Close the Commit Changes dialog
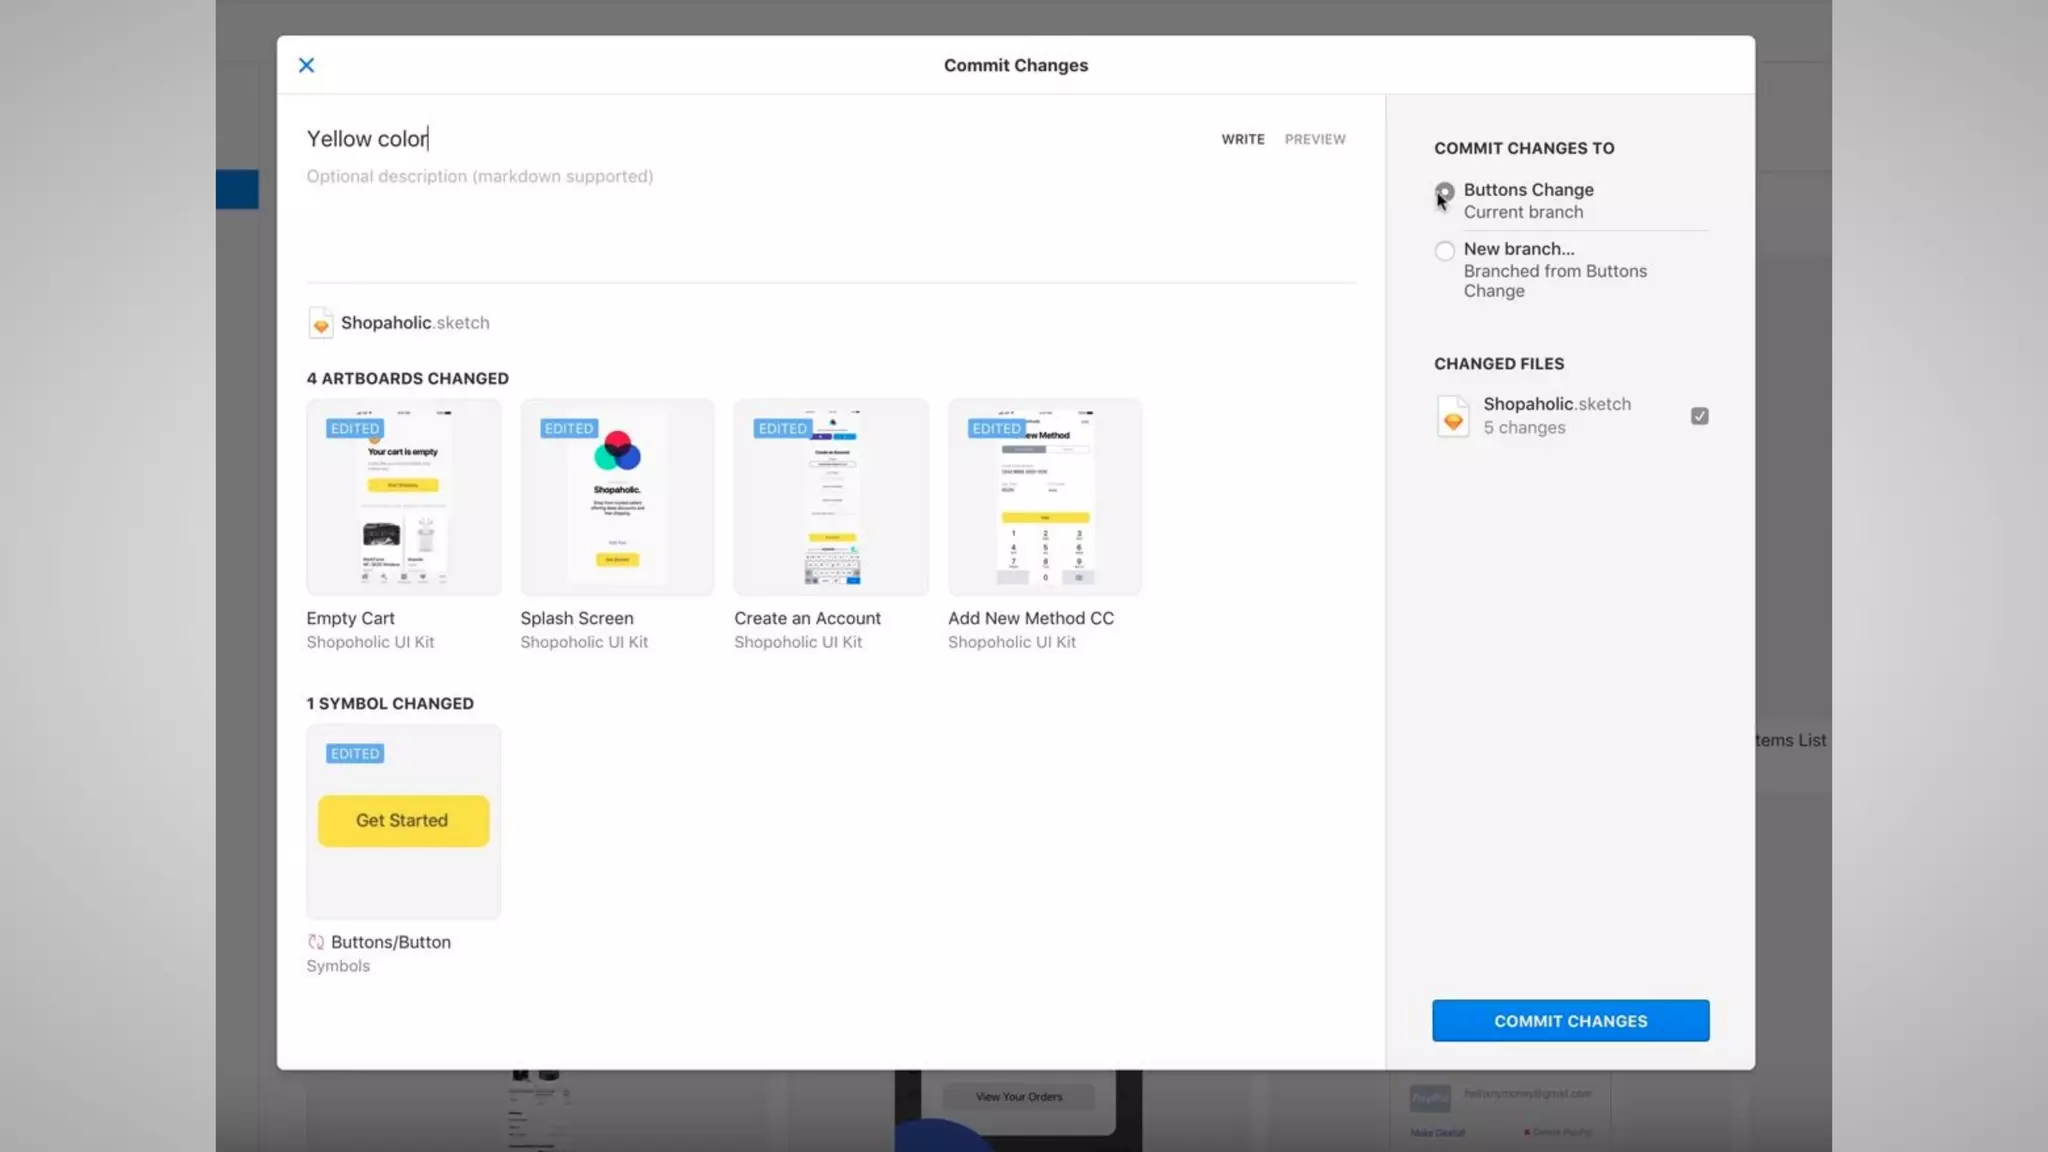This screenshot has width=2048, height=1152. tap(306, 65)
